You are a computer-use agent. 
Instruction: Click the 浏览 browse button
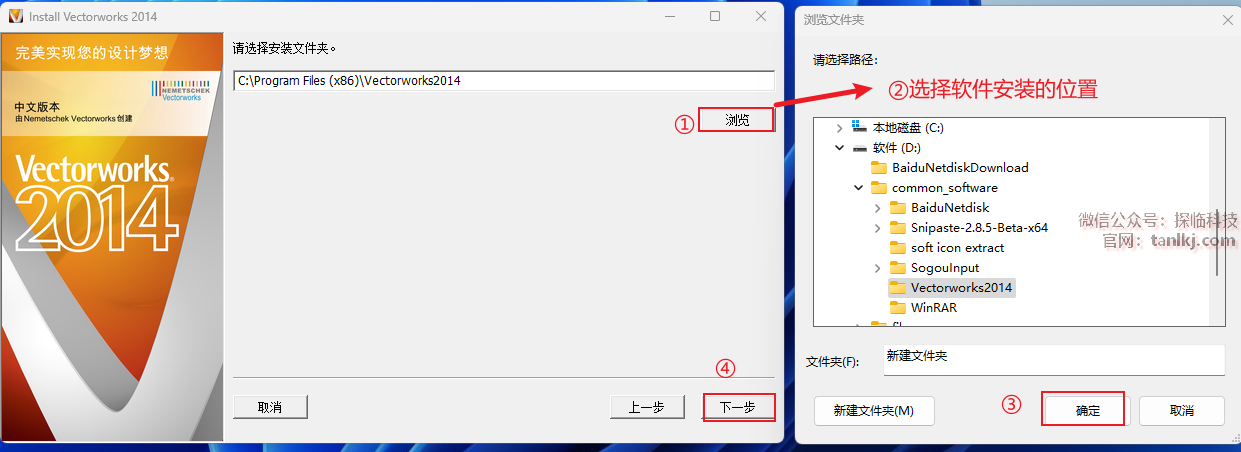pos(736,120)
